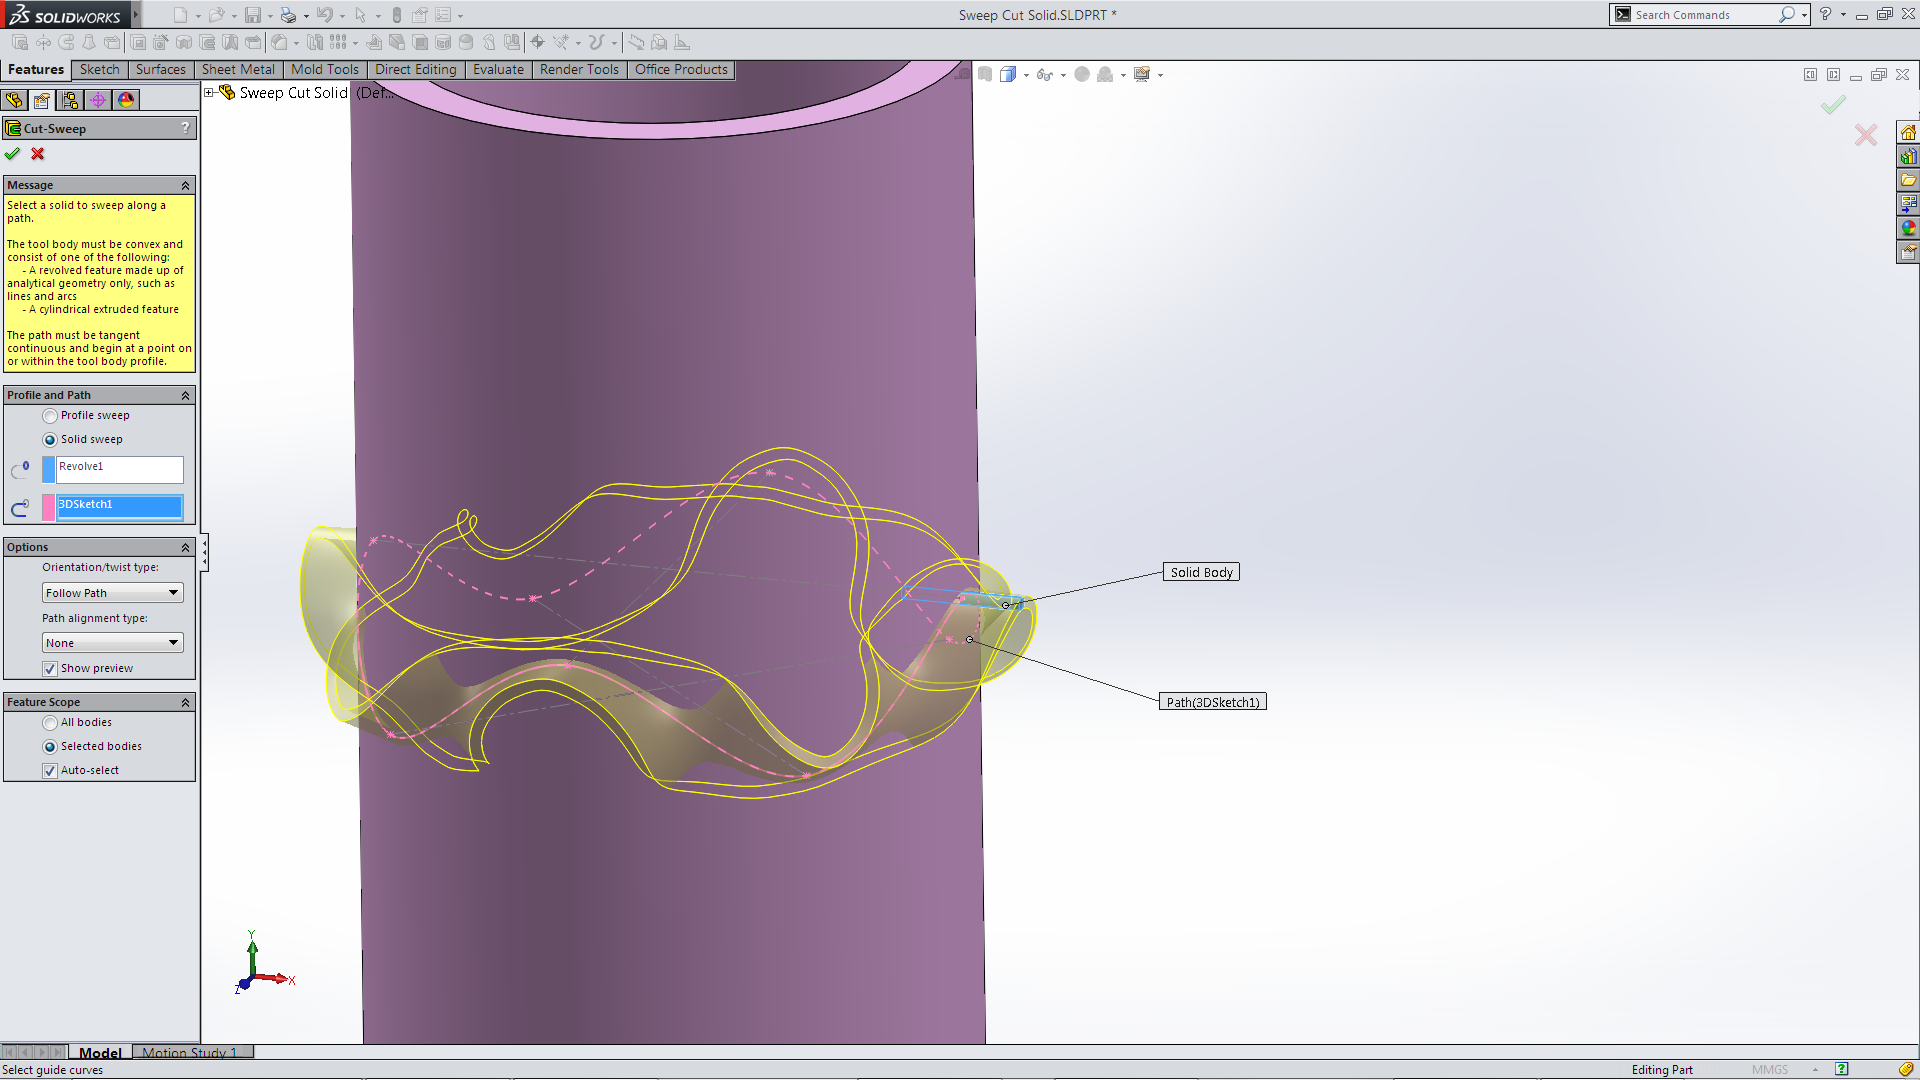
Task: Click the Save icon in top toolbar
Action: (x=253, y=15)
